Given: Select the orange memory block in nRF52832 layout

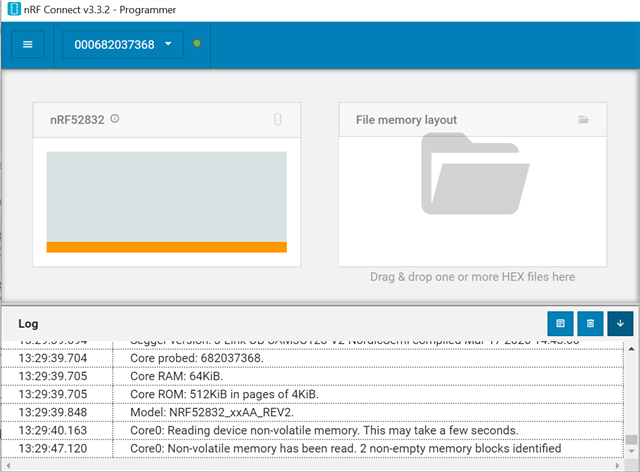Looking at the screenshot, I should coord(167,247).
